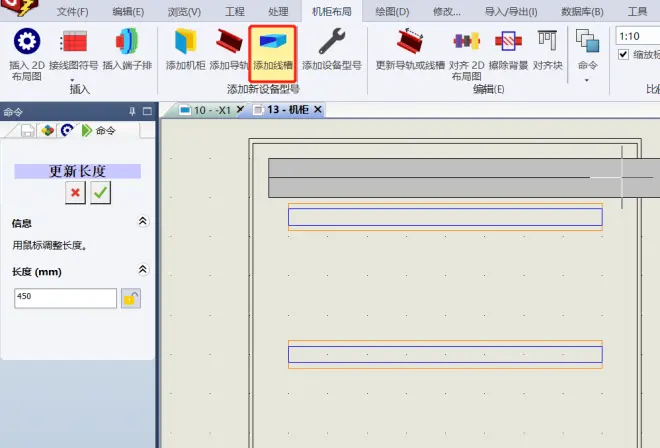Viewport: 660px width, 448px height.
Task: Switch to the Project (工程) tab
Action: click(x=234, y=11)
